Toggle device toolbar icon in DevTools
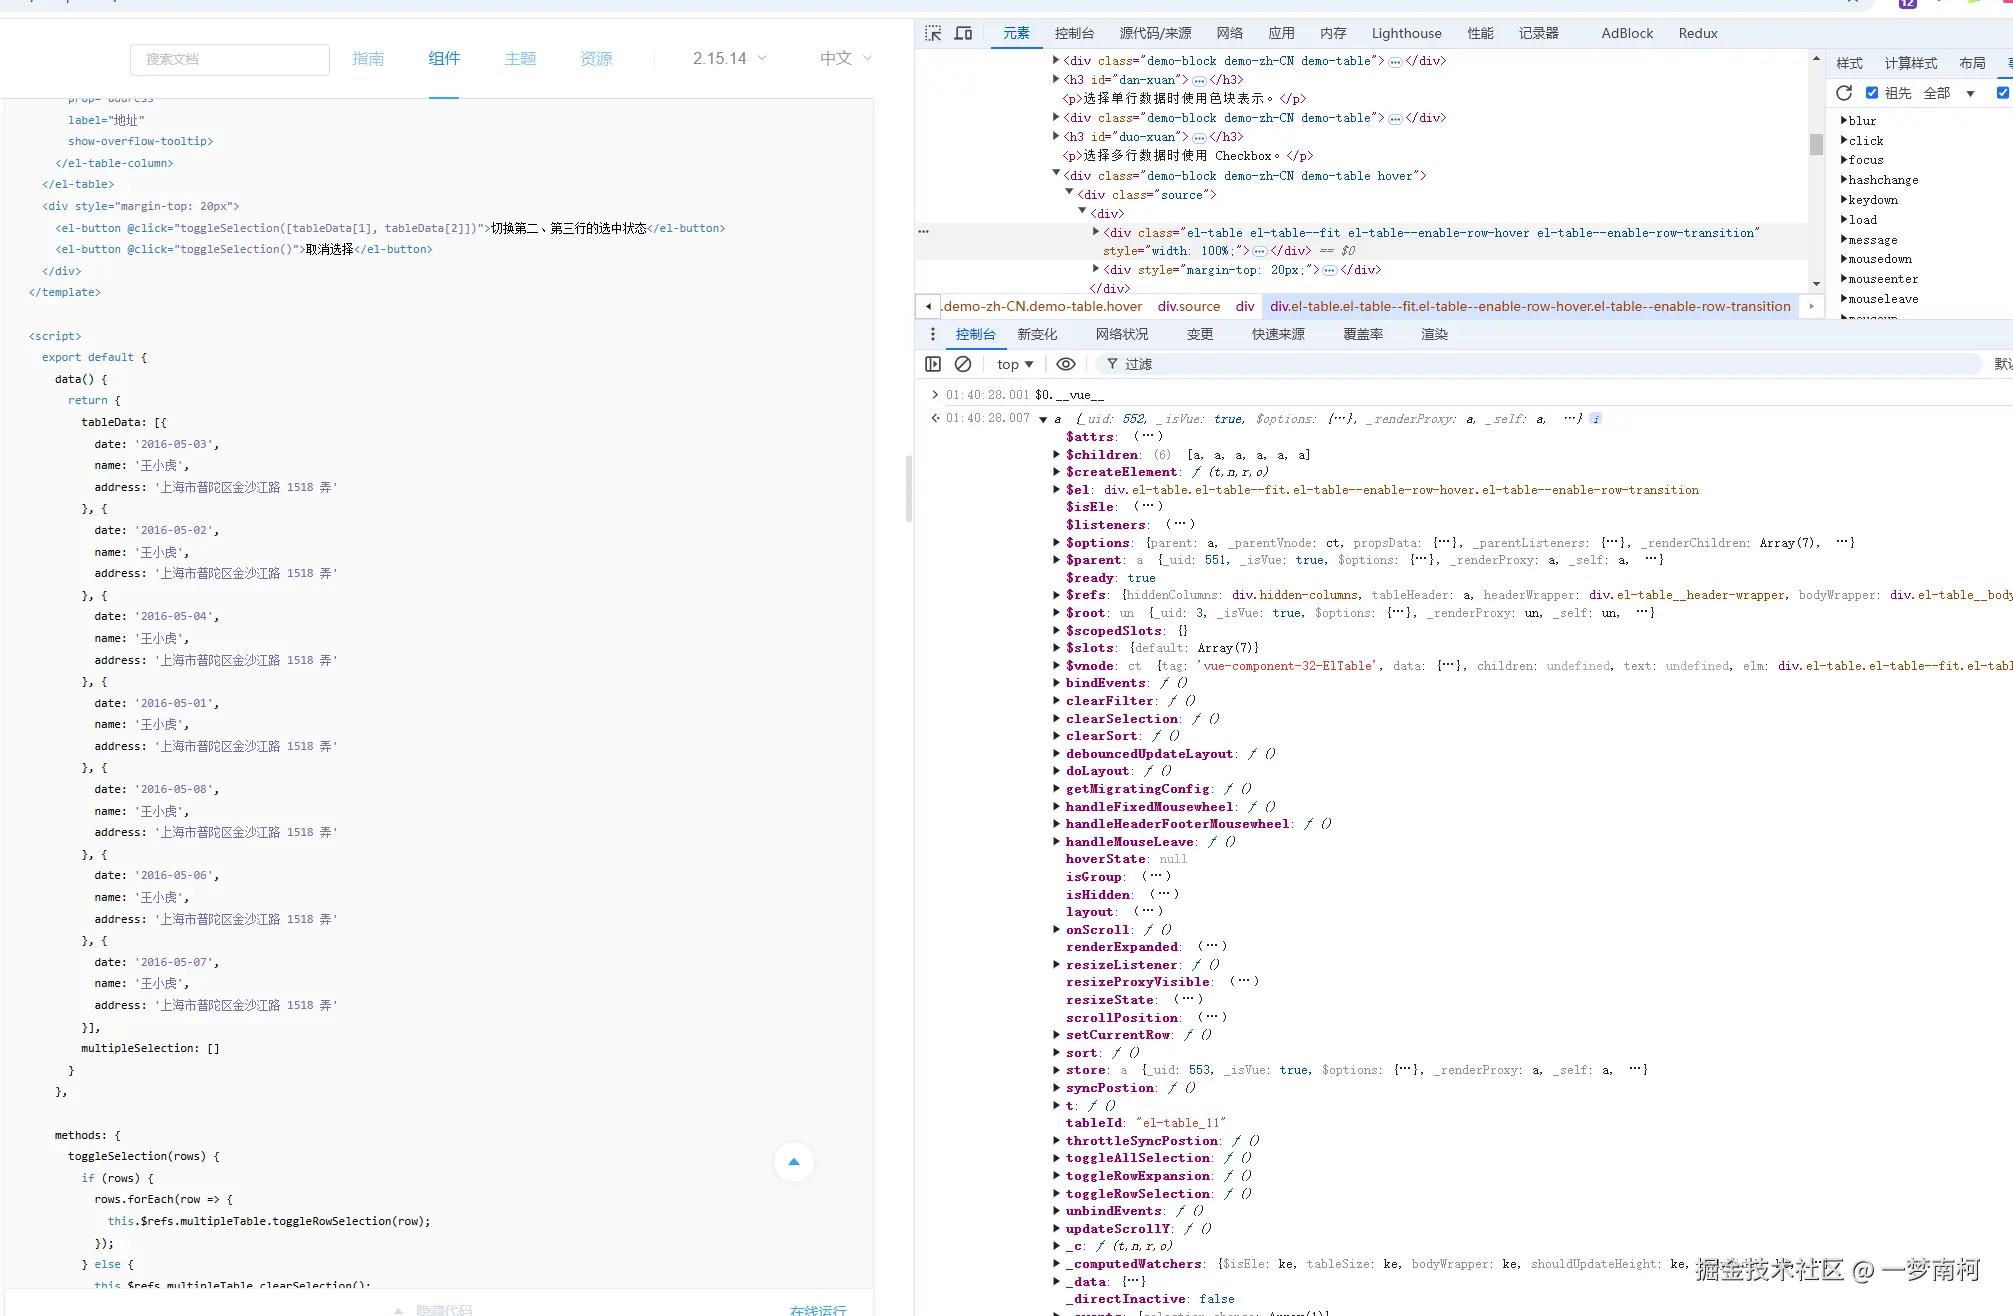Image resolution: width=2013 pixels, height=1316 pixels. point(963,33)
